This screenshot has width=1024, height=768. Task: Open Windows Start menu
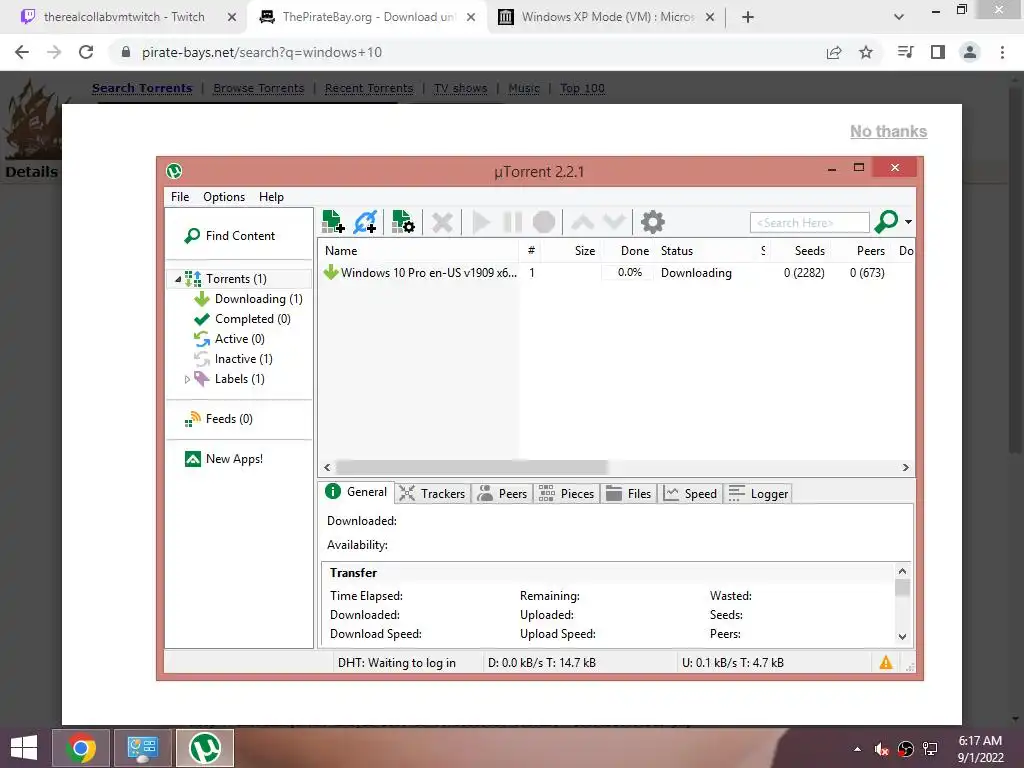pyautogui.click(x=24, y=748)
